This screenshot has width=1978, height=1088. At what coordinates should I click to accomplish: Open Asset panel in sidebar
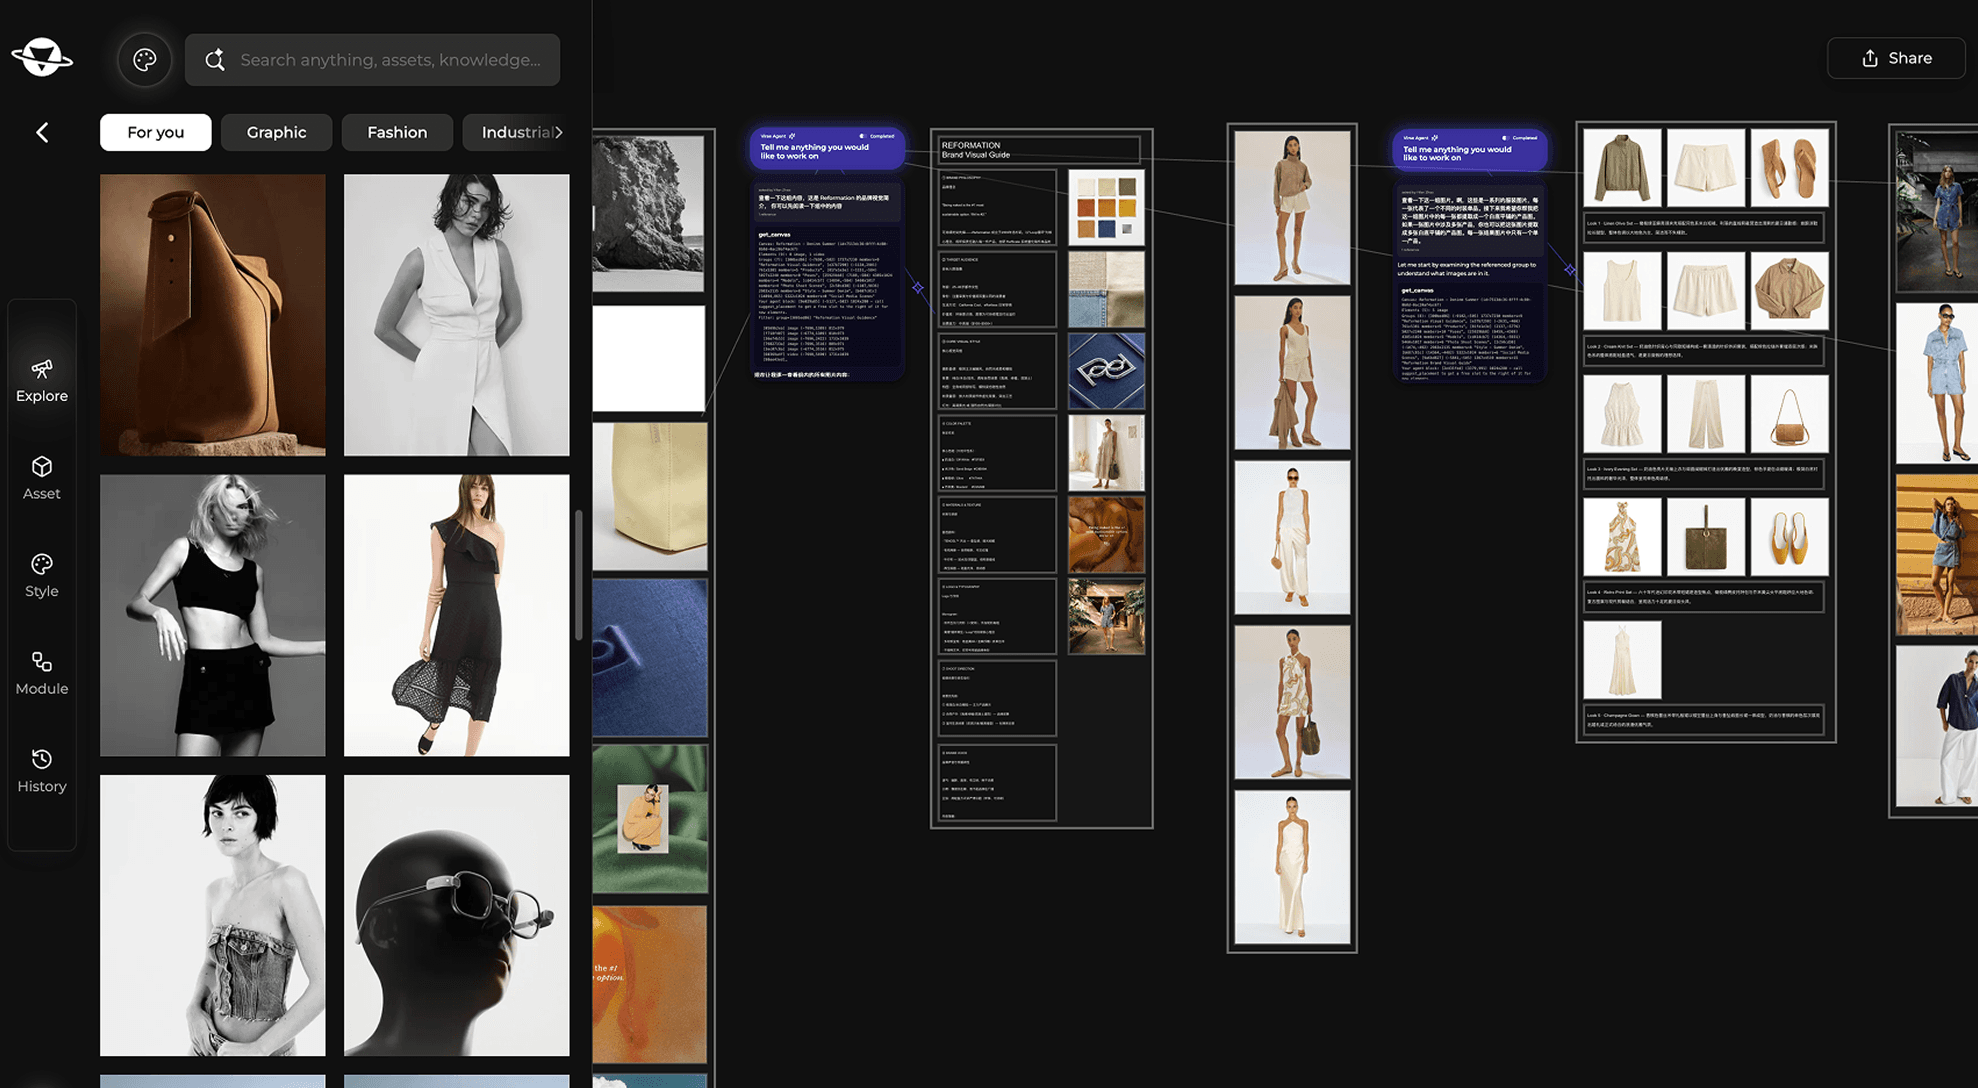tap(42, 478)
